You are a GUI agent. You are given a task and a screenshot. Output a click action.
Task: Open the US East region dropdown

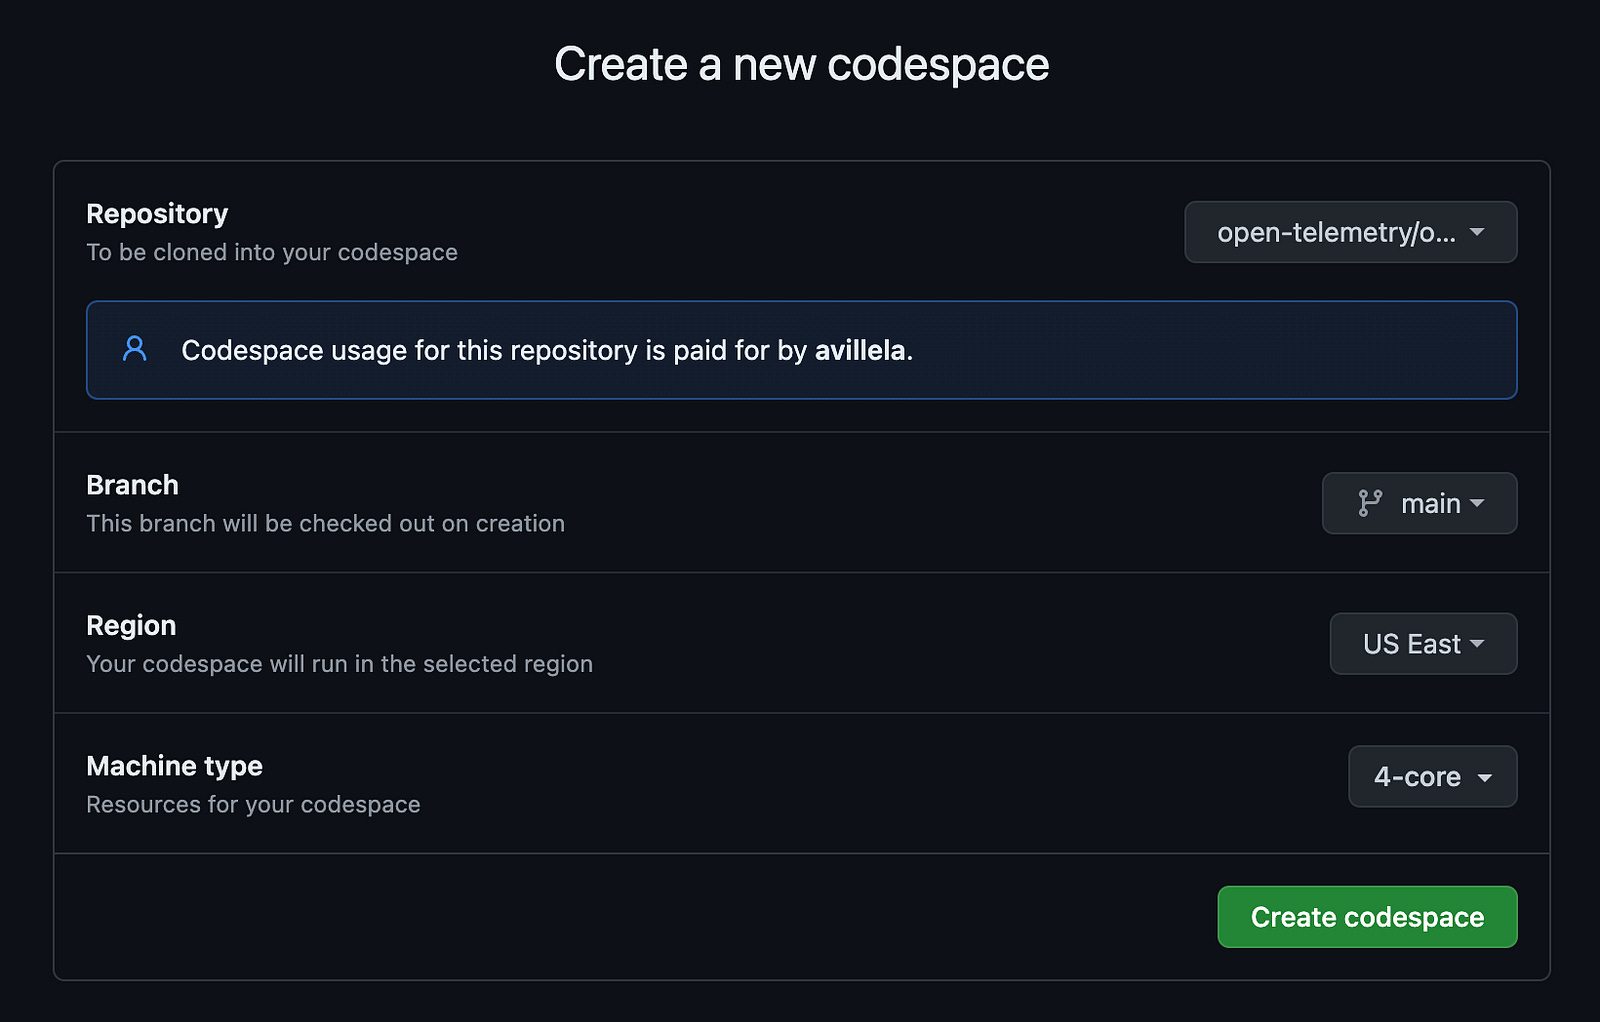pyautogui.click(x=1423, y=644)
